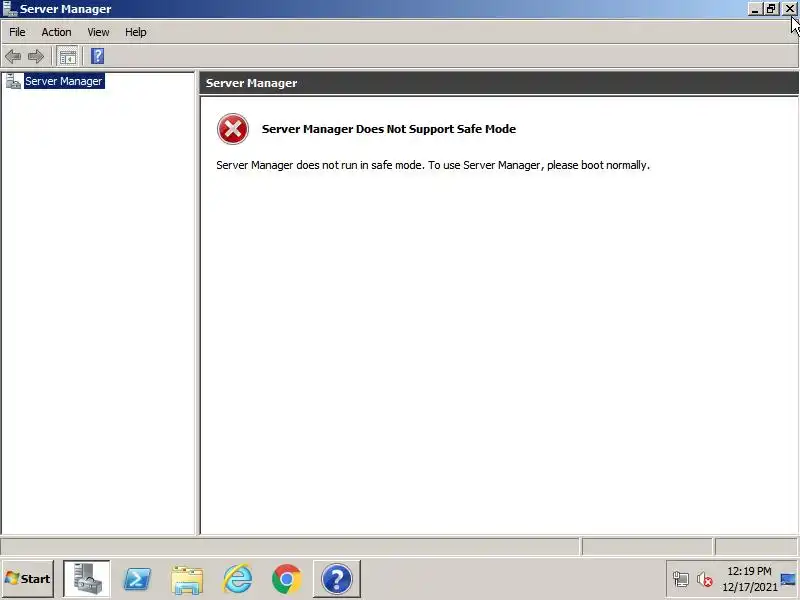800x600 pixels.
Task: Open the View menu
Action: (98, 32)
